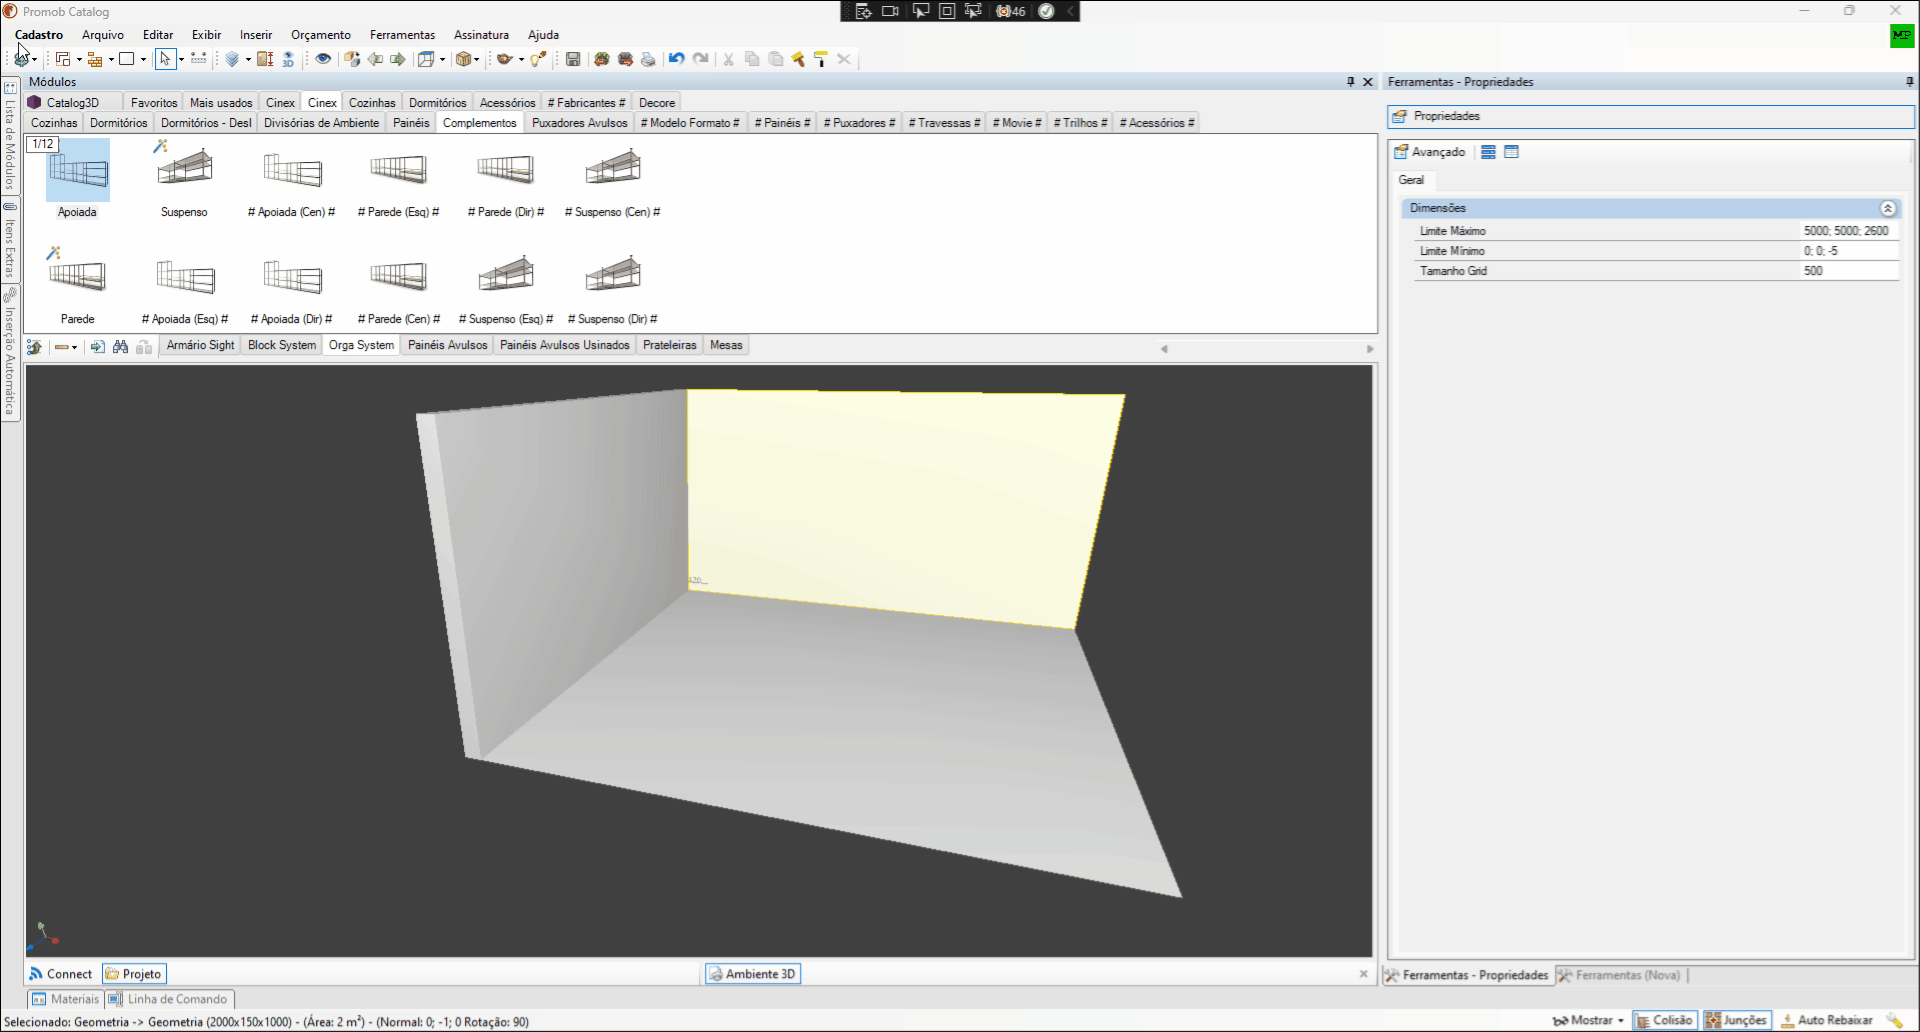Click the screen recorder camera icon
1920x1032 pixels.
[890, 11]
